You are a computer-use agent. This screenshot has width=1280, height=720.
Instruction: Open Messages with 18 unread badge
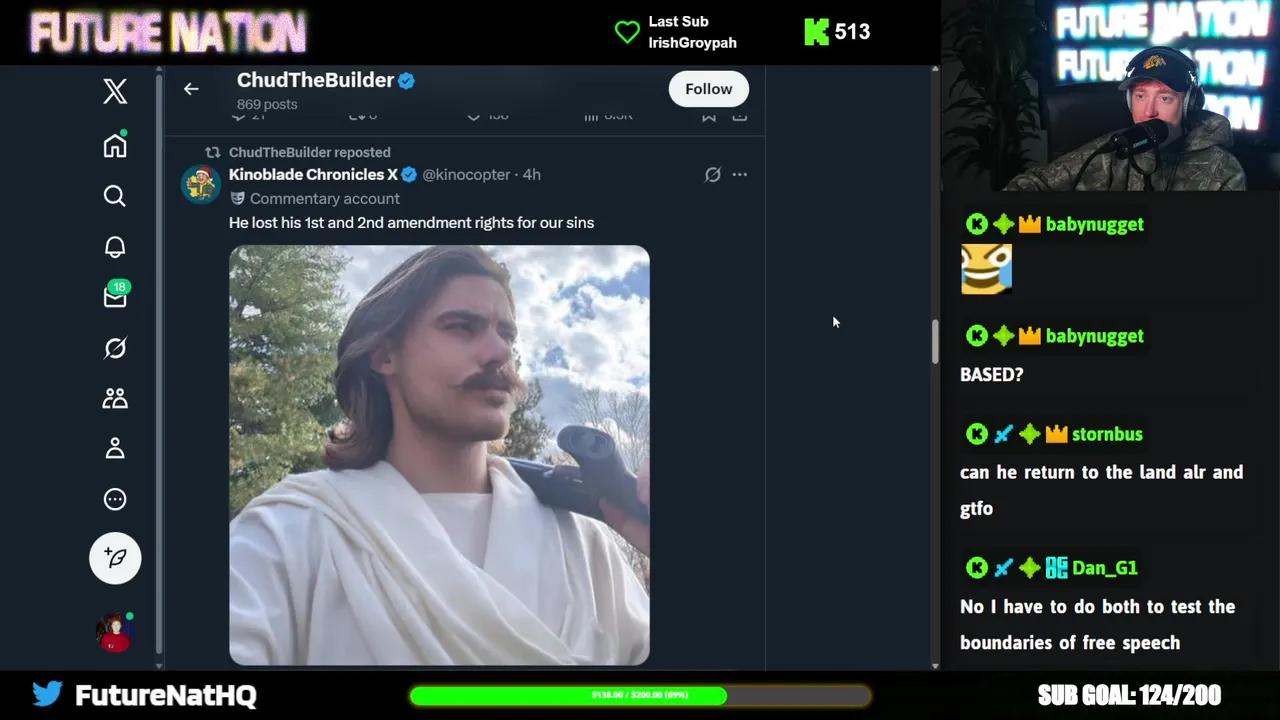[x=115, y=297]
